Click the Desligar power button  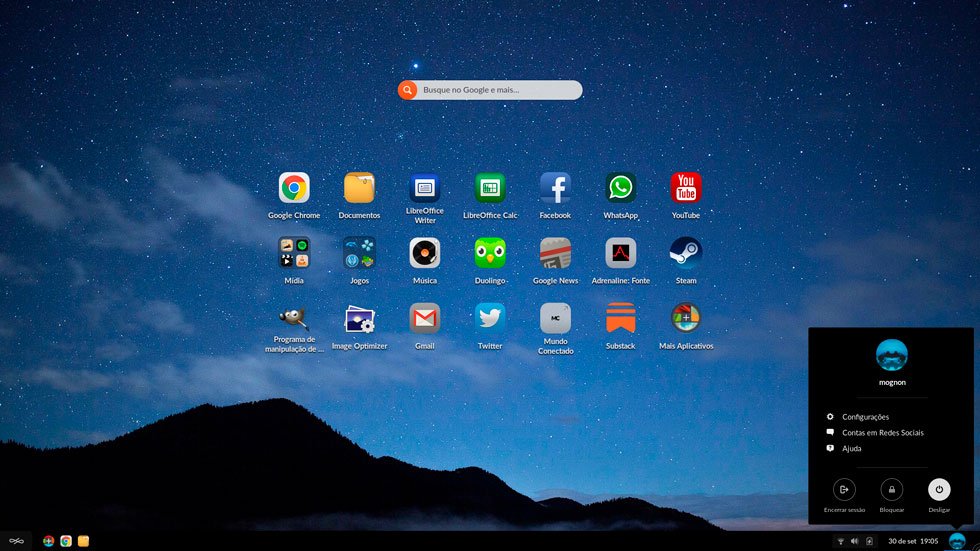tap(939, 490)
